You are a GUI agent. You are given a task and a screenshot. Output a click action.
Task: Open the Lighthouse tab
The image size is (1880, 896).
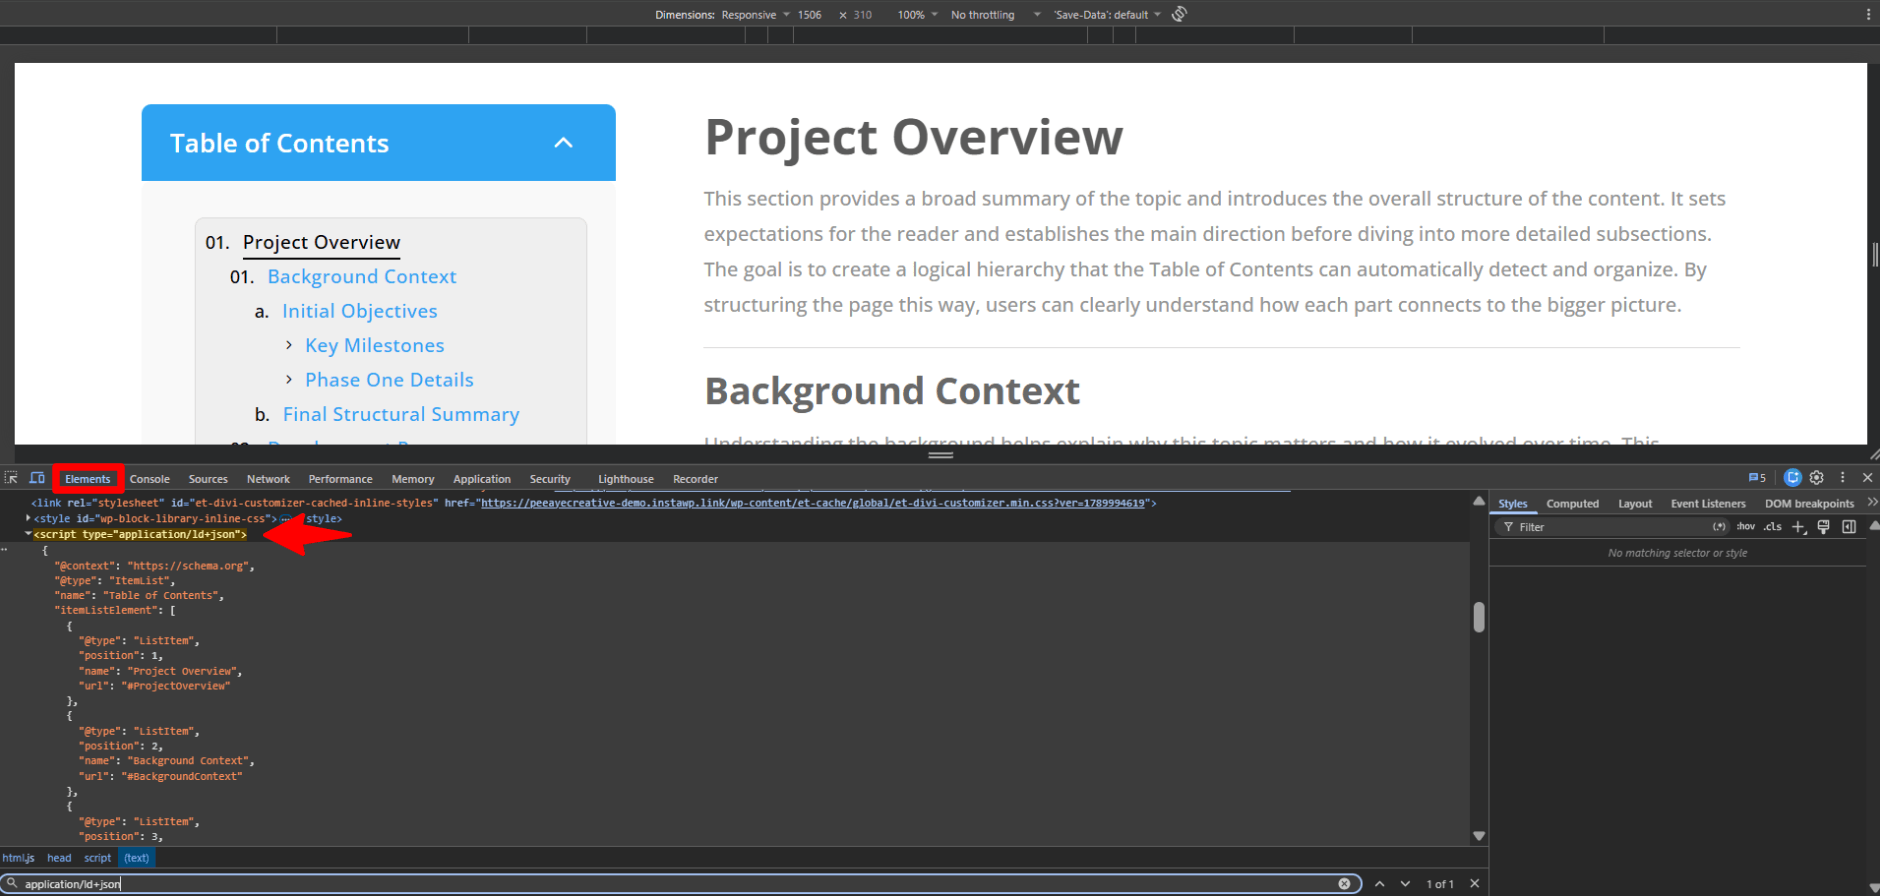626,479
